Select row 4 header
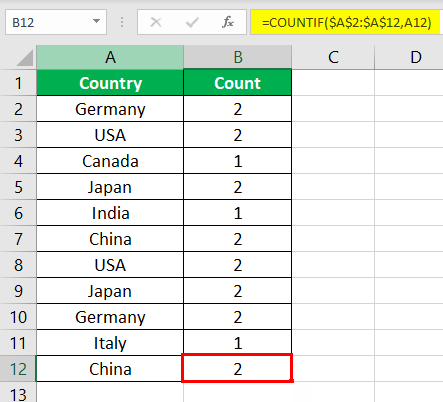Screen dimensions: 443x402 pyautogui.click(x=18, y=161)
